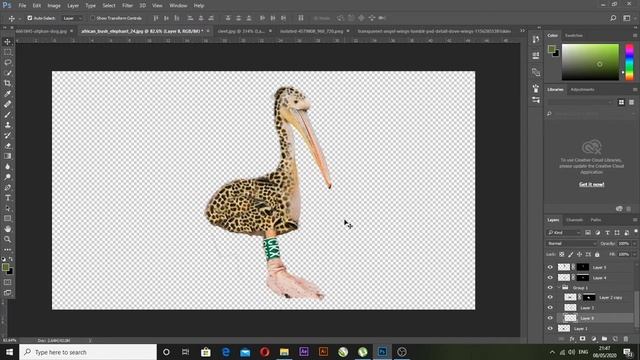Click the foreground color swatch in toolbox
Image resolution: width=640 pixels, height=360 pixels.
click(5, 268)
